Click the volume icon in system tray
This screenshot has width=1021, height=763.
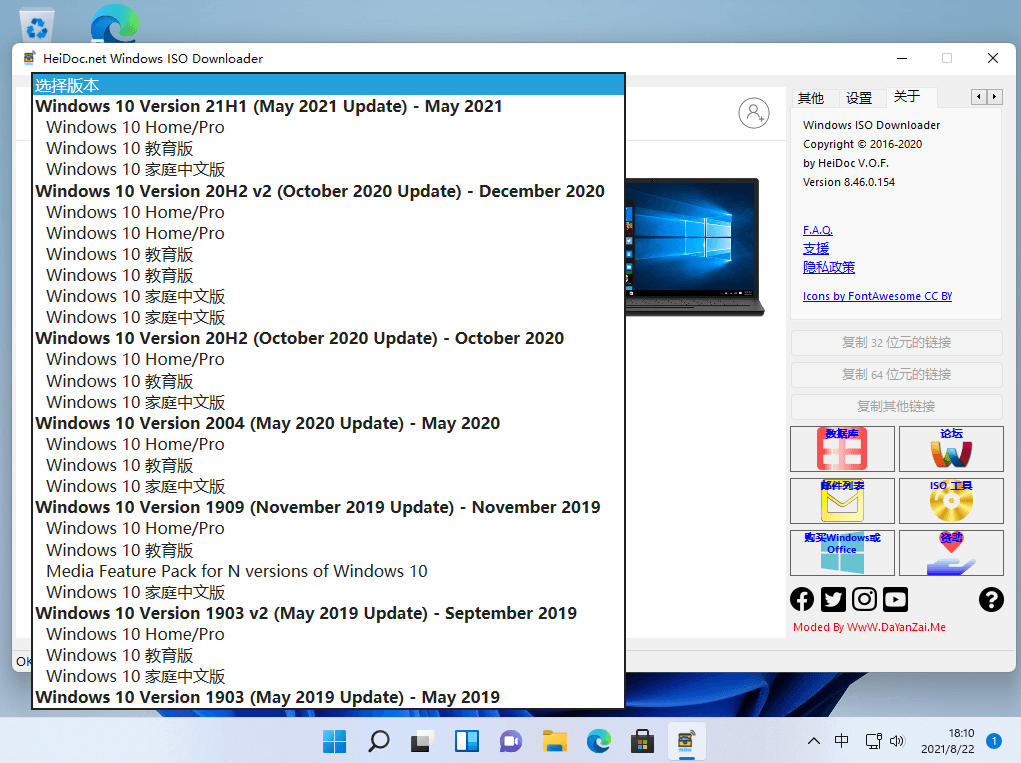(x=897, y=741)
